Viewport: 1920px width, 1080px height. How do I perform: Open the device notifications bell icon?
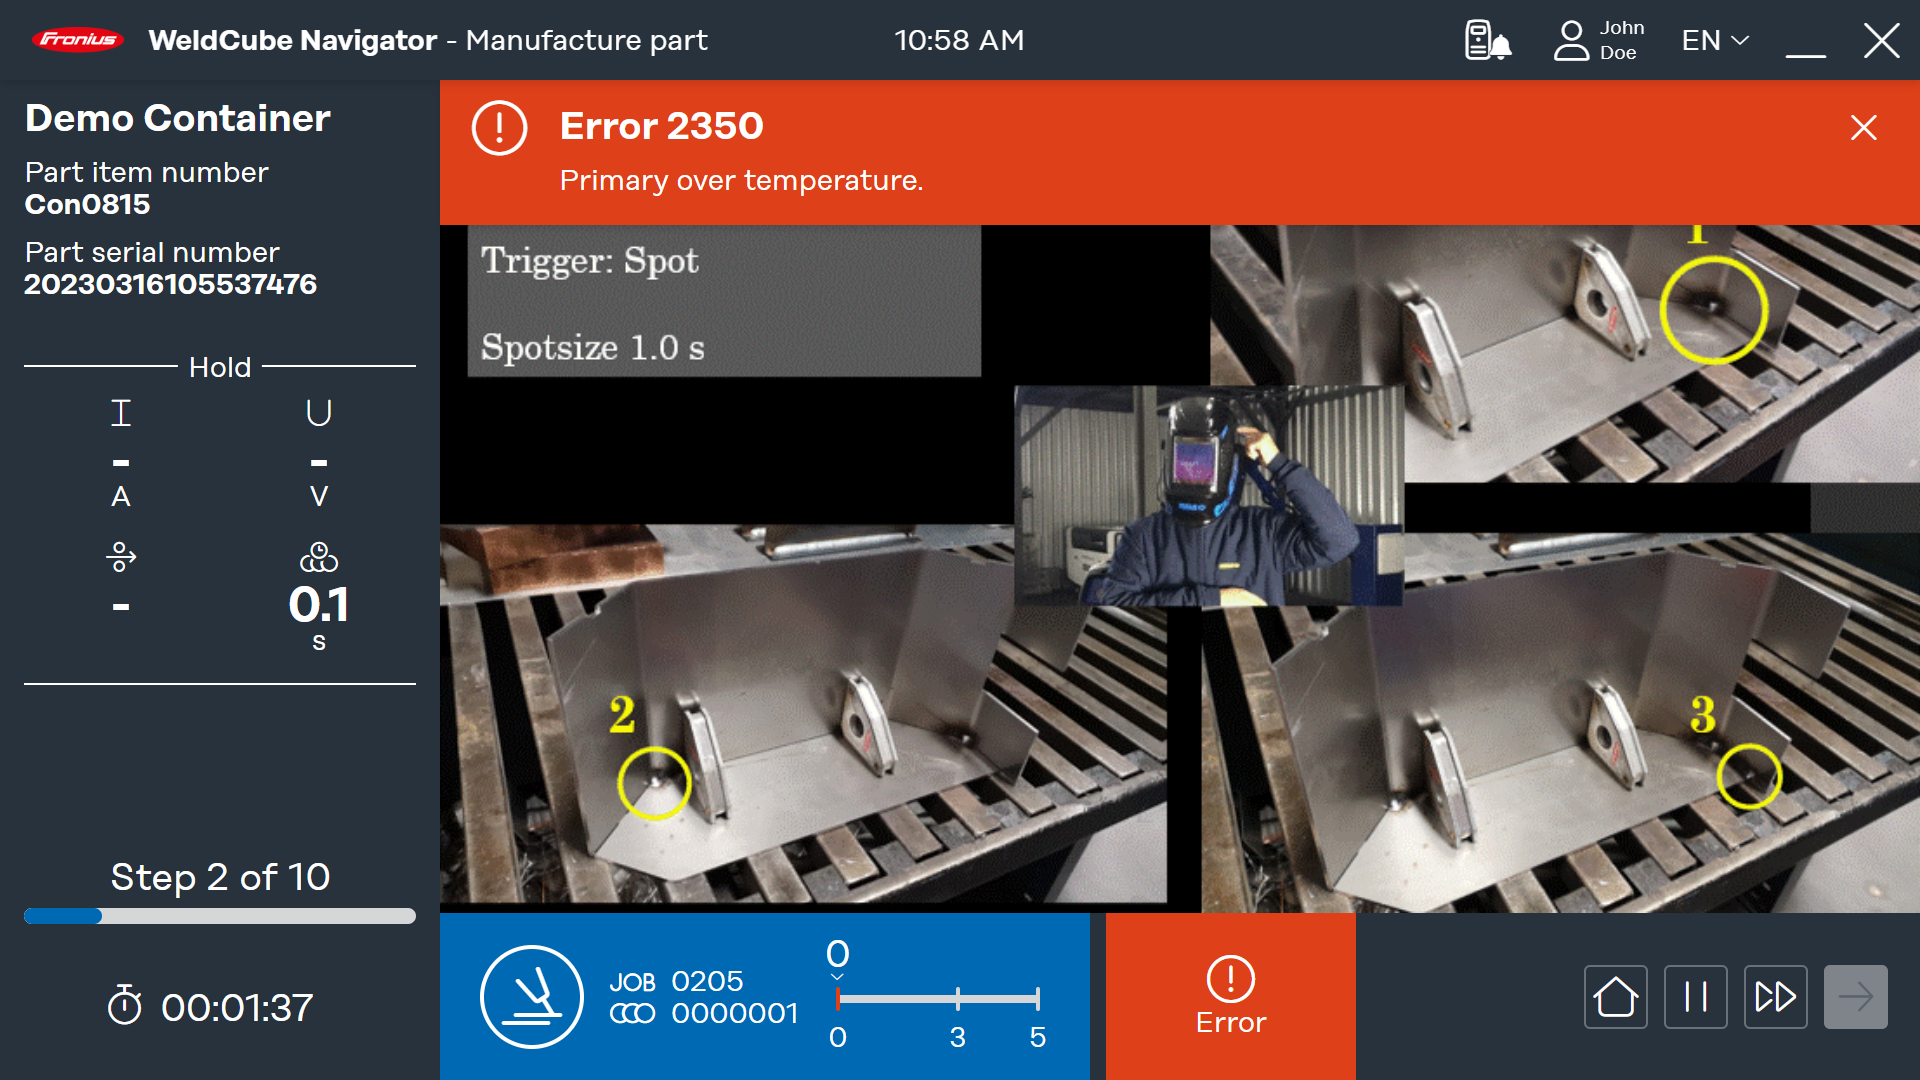click(1488, 41)
